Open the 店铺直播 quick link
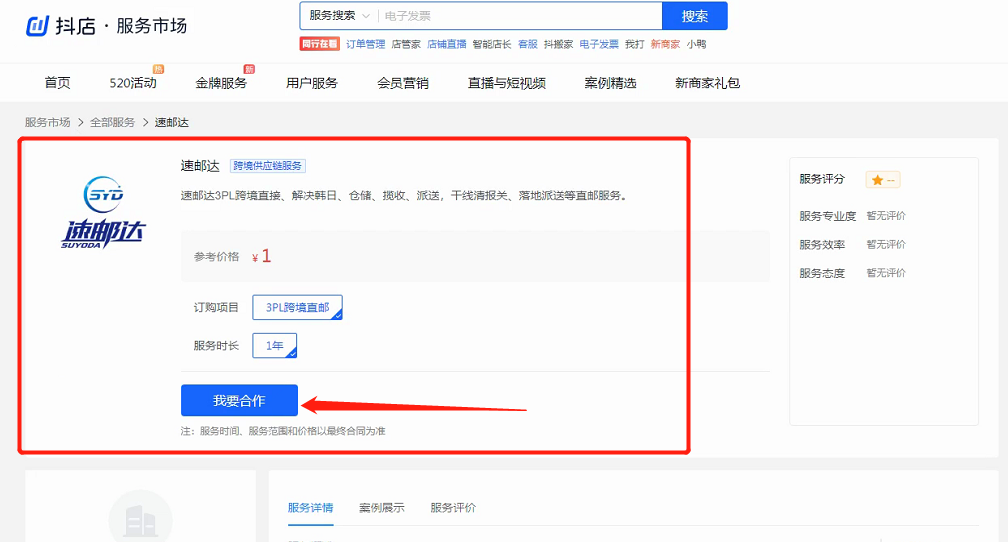 click(x=446, y=44)
